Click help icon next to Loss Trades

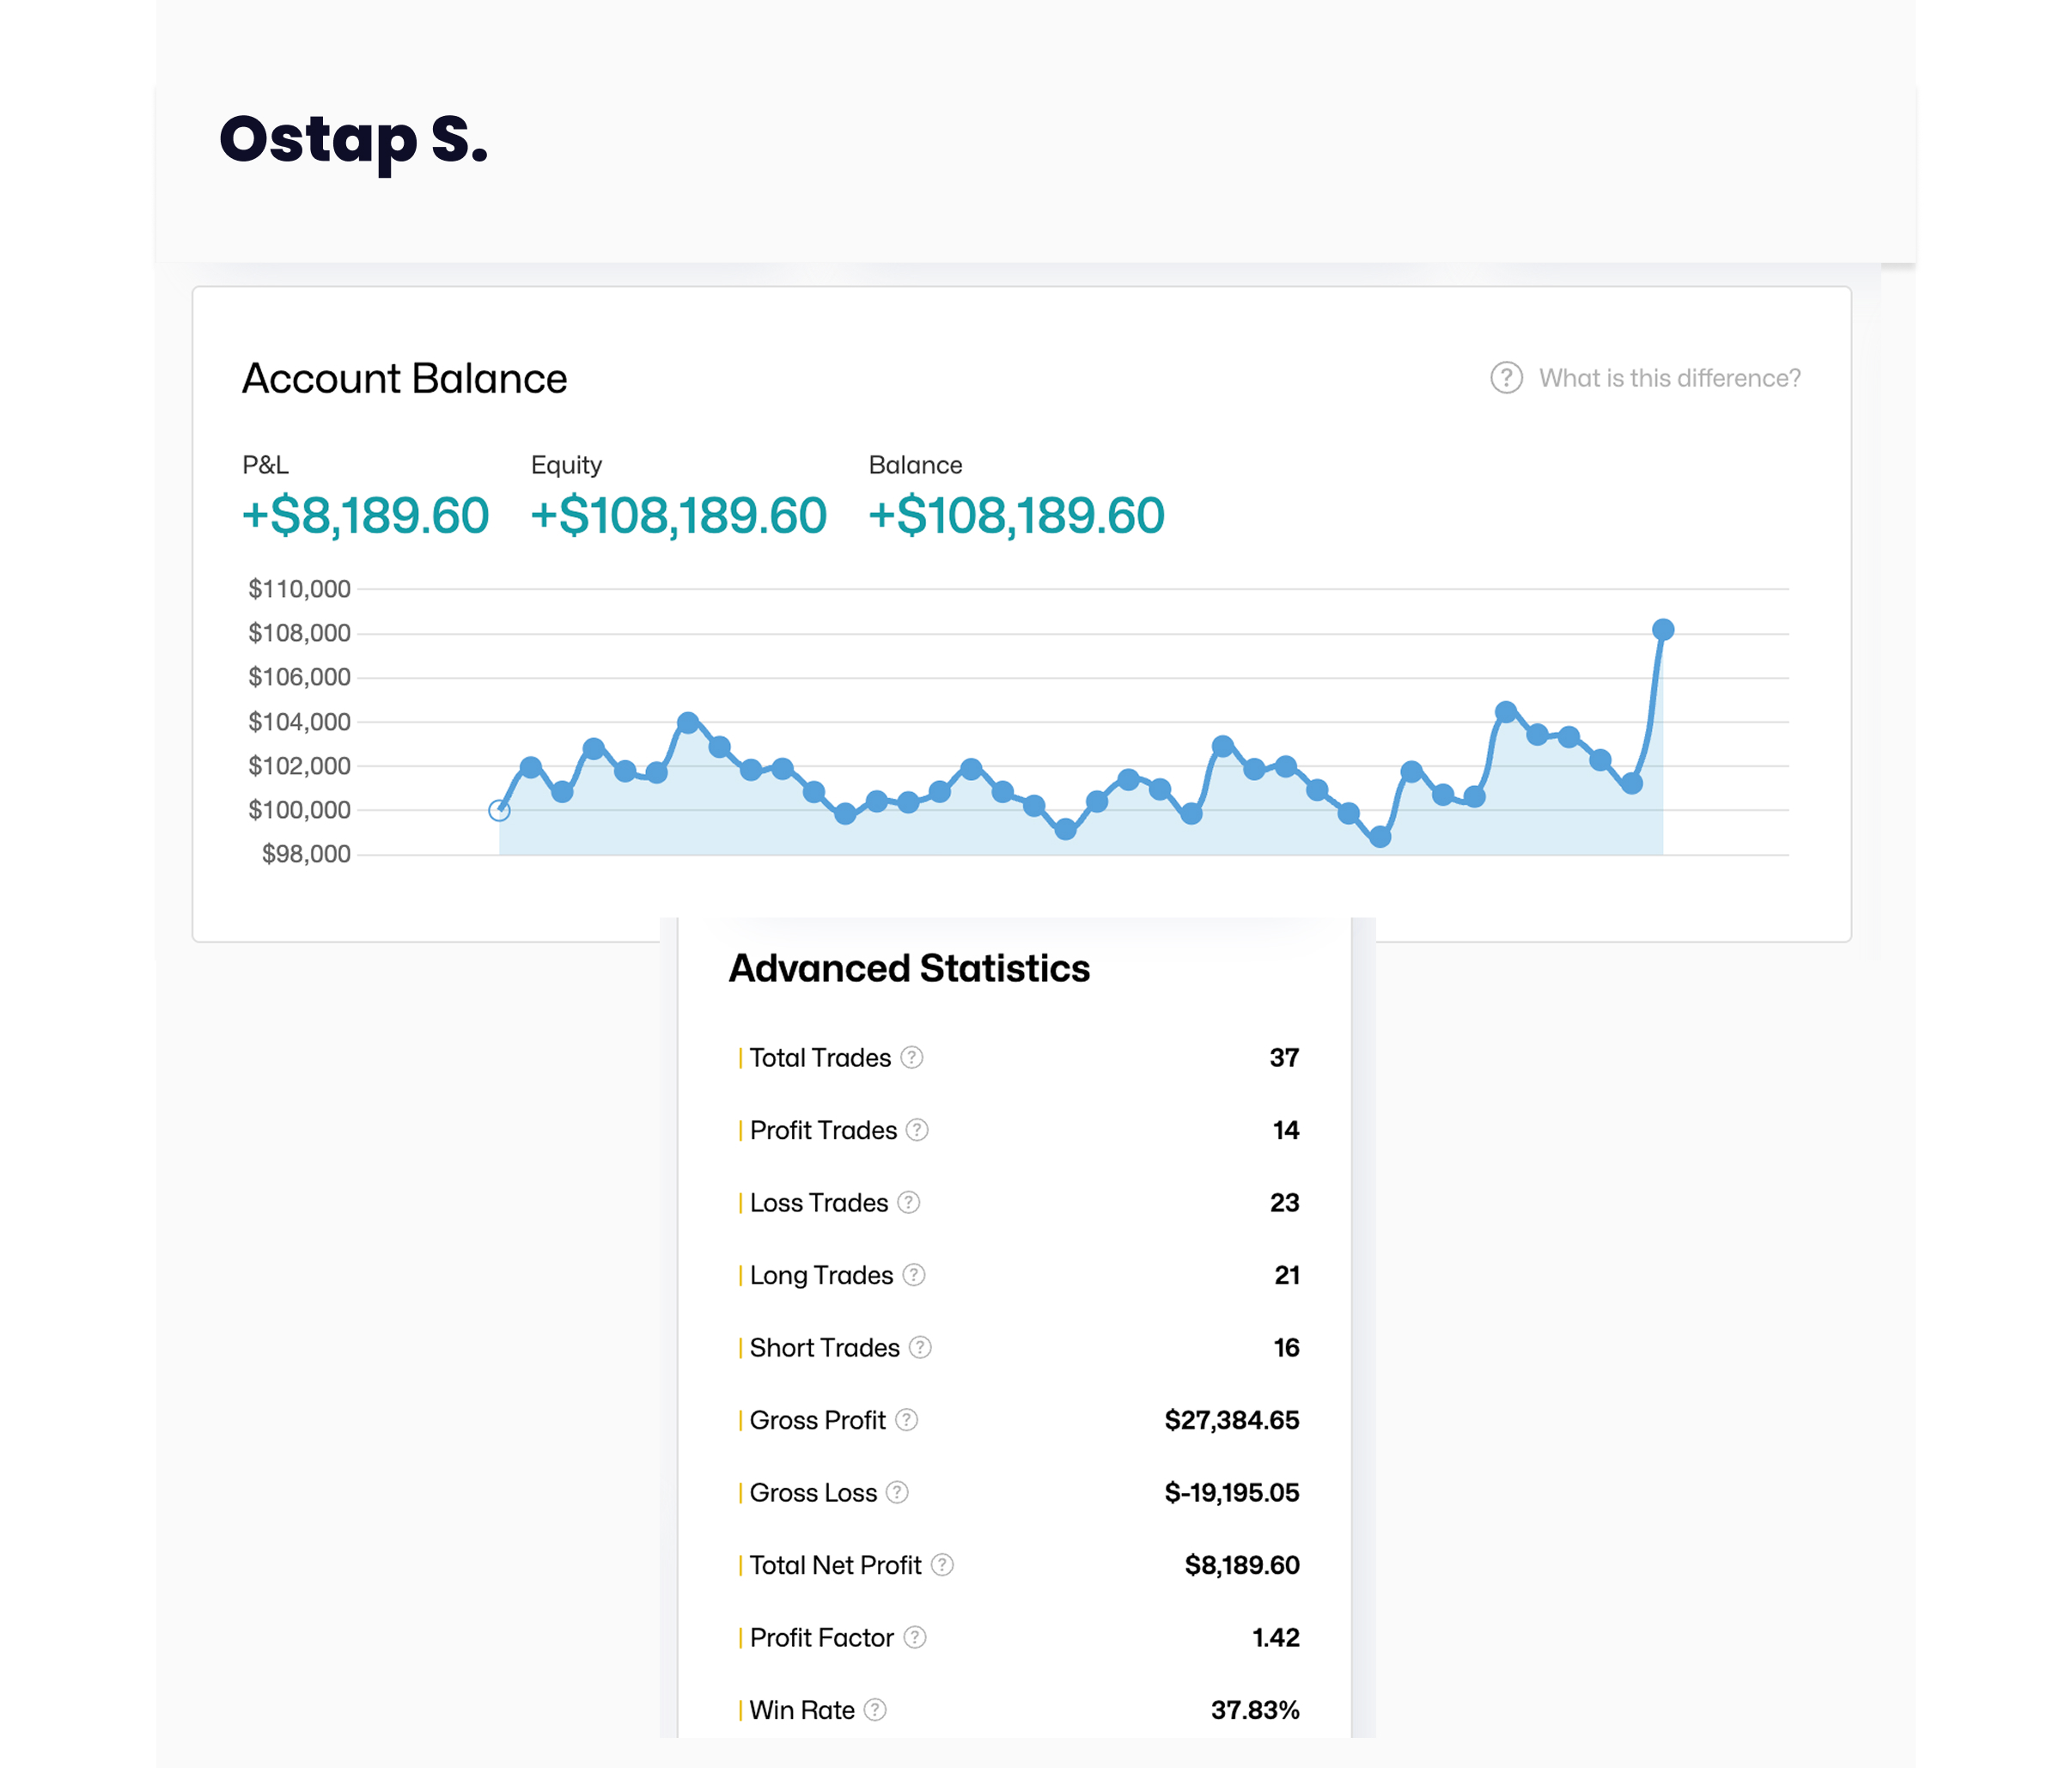[908, 1202]
